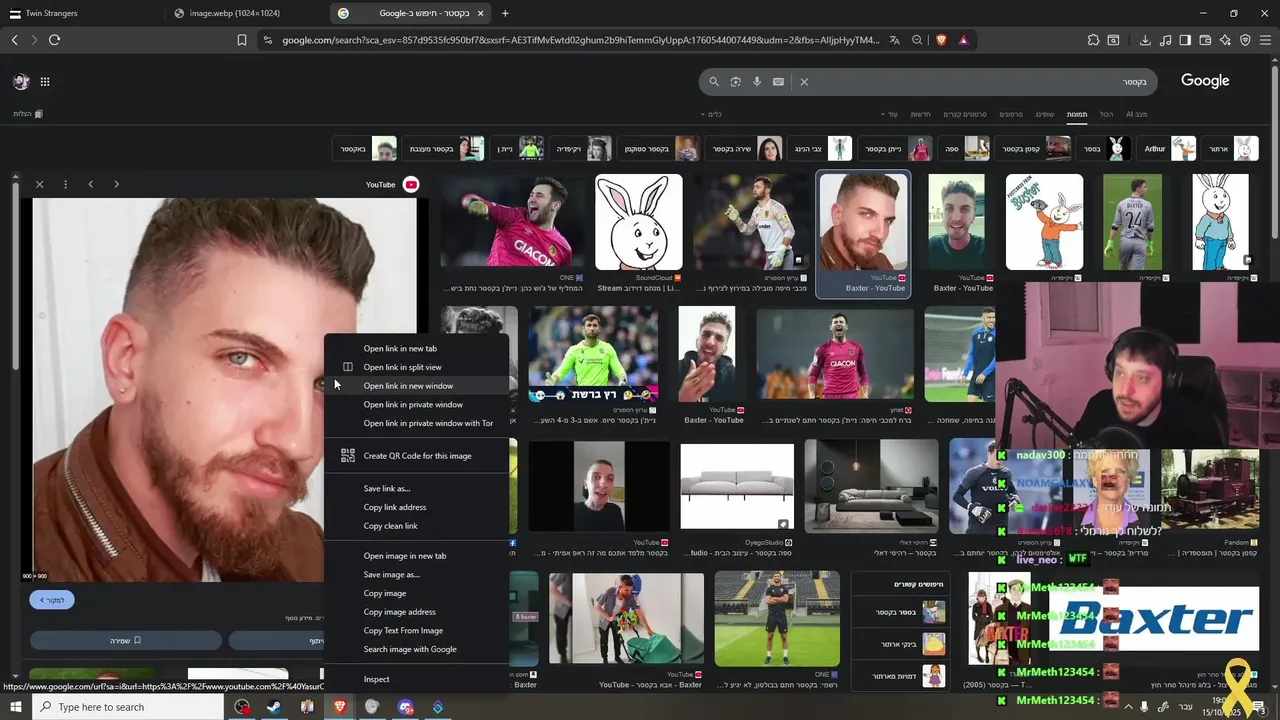Search by image with the Google Lens icon
The height and width of the screenshot is (720, 1280).
pyautogui.click(x=735, y=82)
